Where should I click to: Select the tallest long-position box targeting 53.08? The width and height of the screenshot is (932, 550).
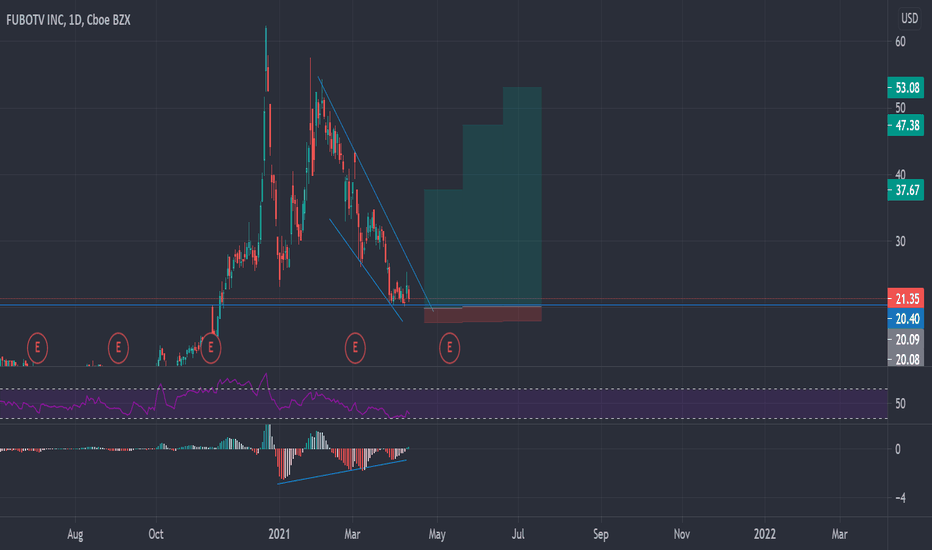(522, 196)
